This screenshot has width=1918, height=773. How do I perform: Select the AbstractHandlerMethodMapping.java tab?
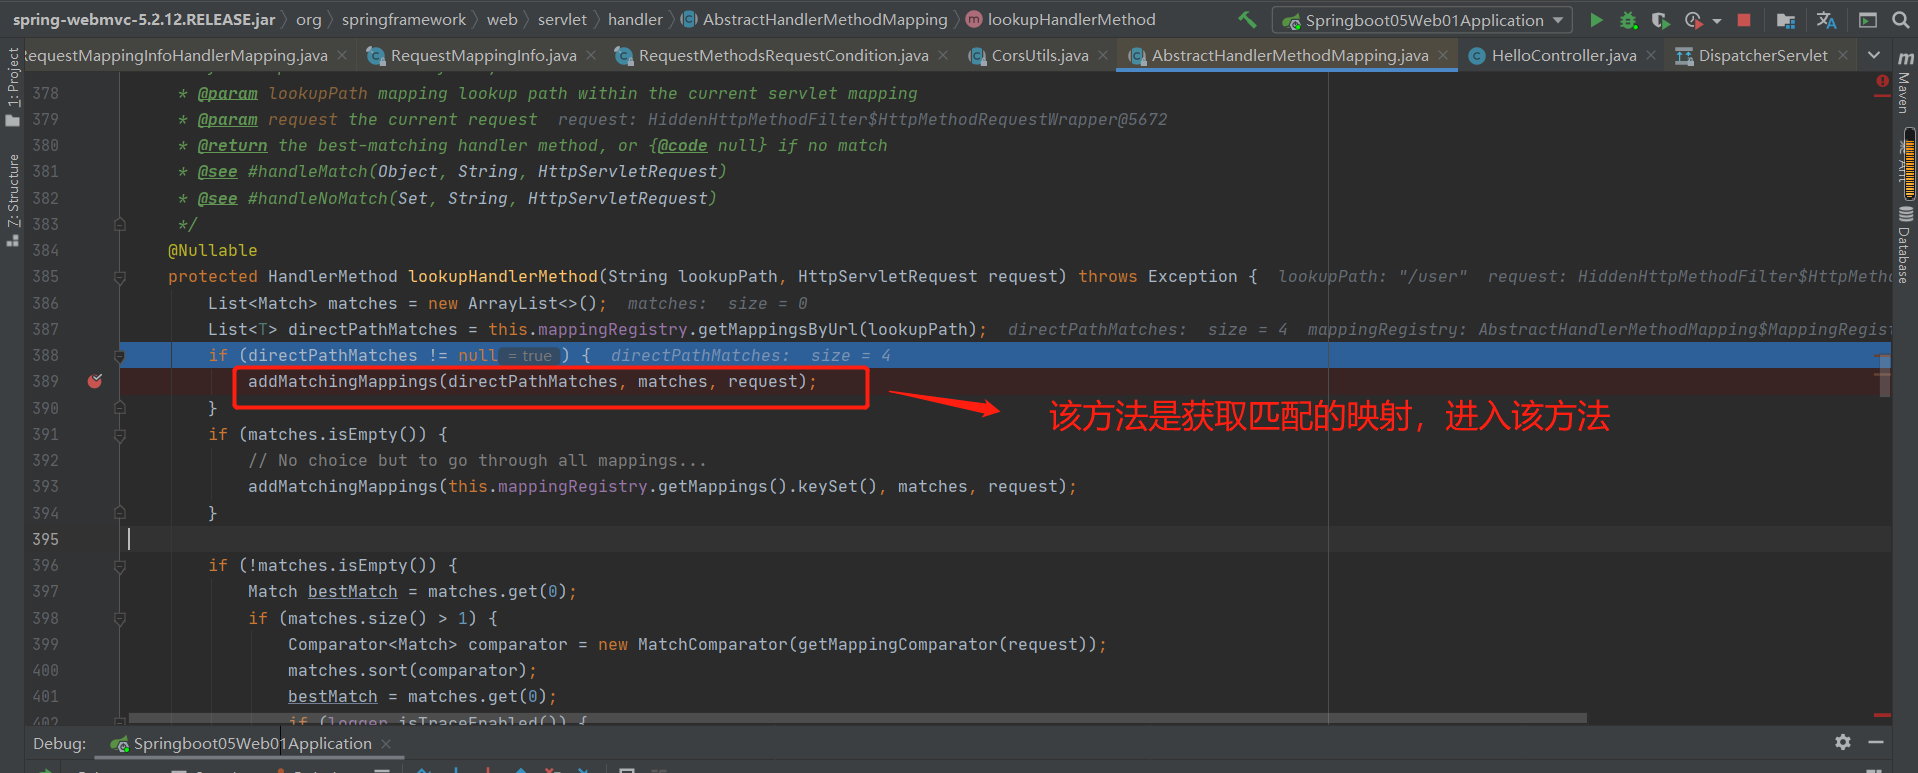1289,56
